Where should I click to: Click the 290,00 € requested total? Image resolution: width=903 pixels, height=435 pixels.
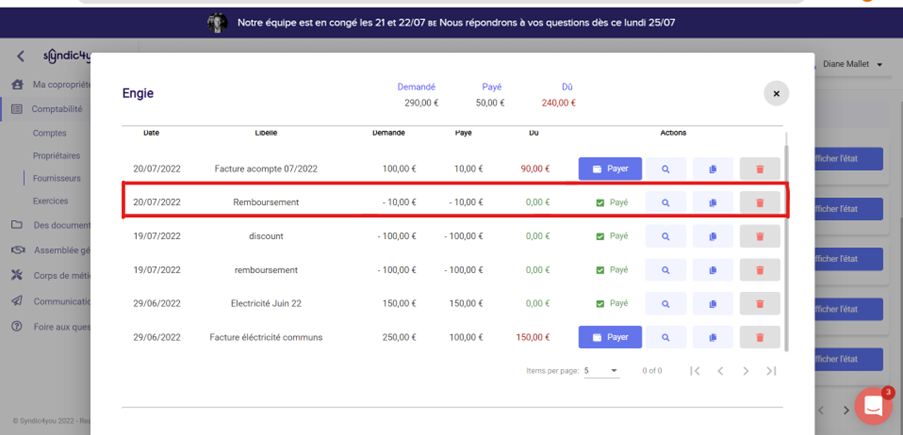[422, 103]
